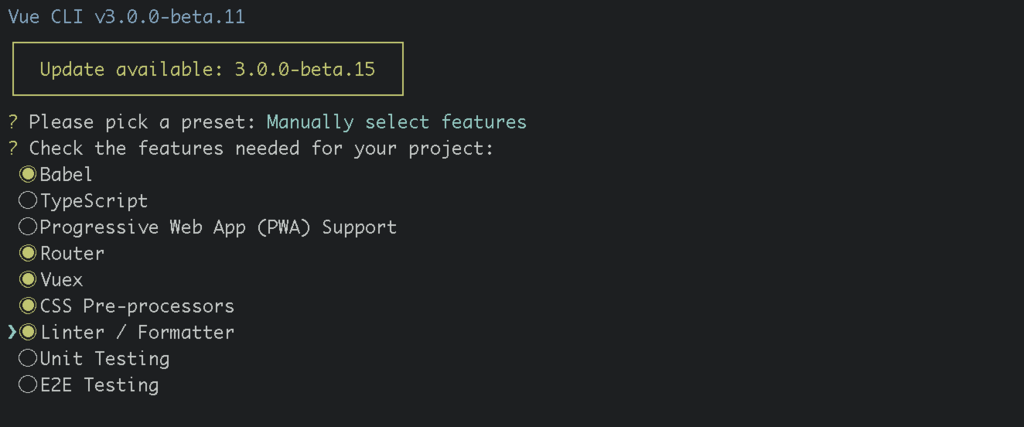
Task: Select the Unit Testing label
Action: (x=104, y=358)
